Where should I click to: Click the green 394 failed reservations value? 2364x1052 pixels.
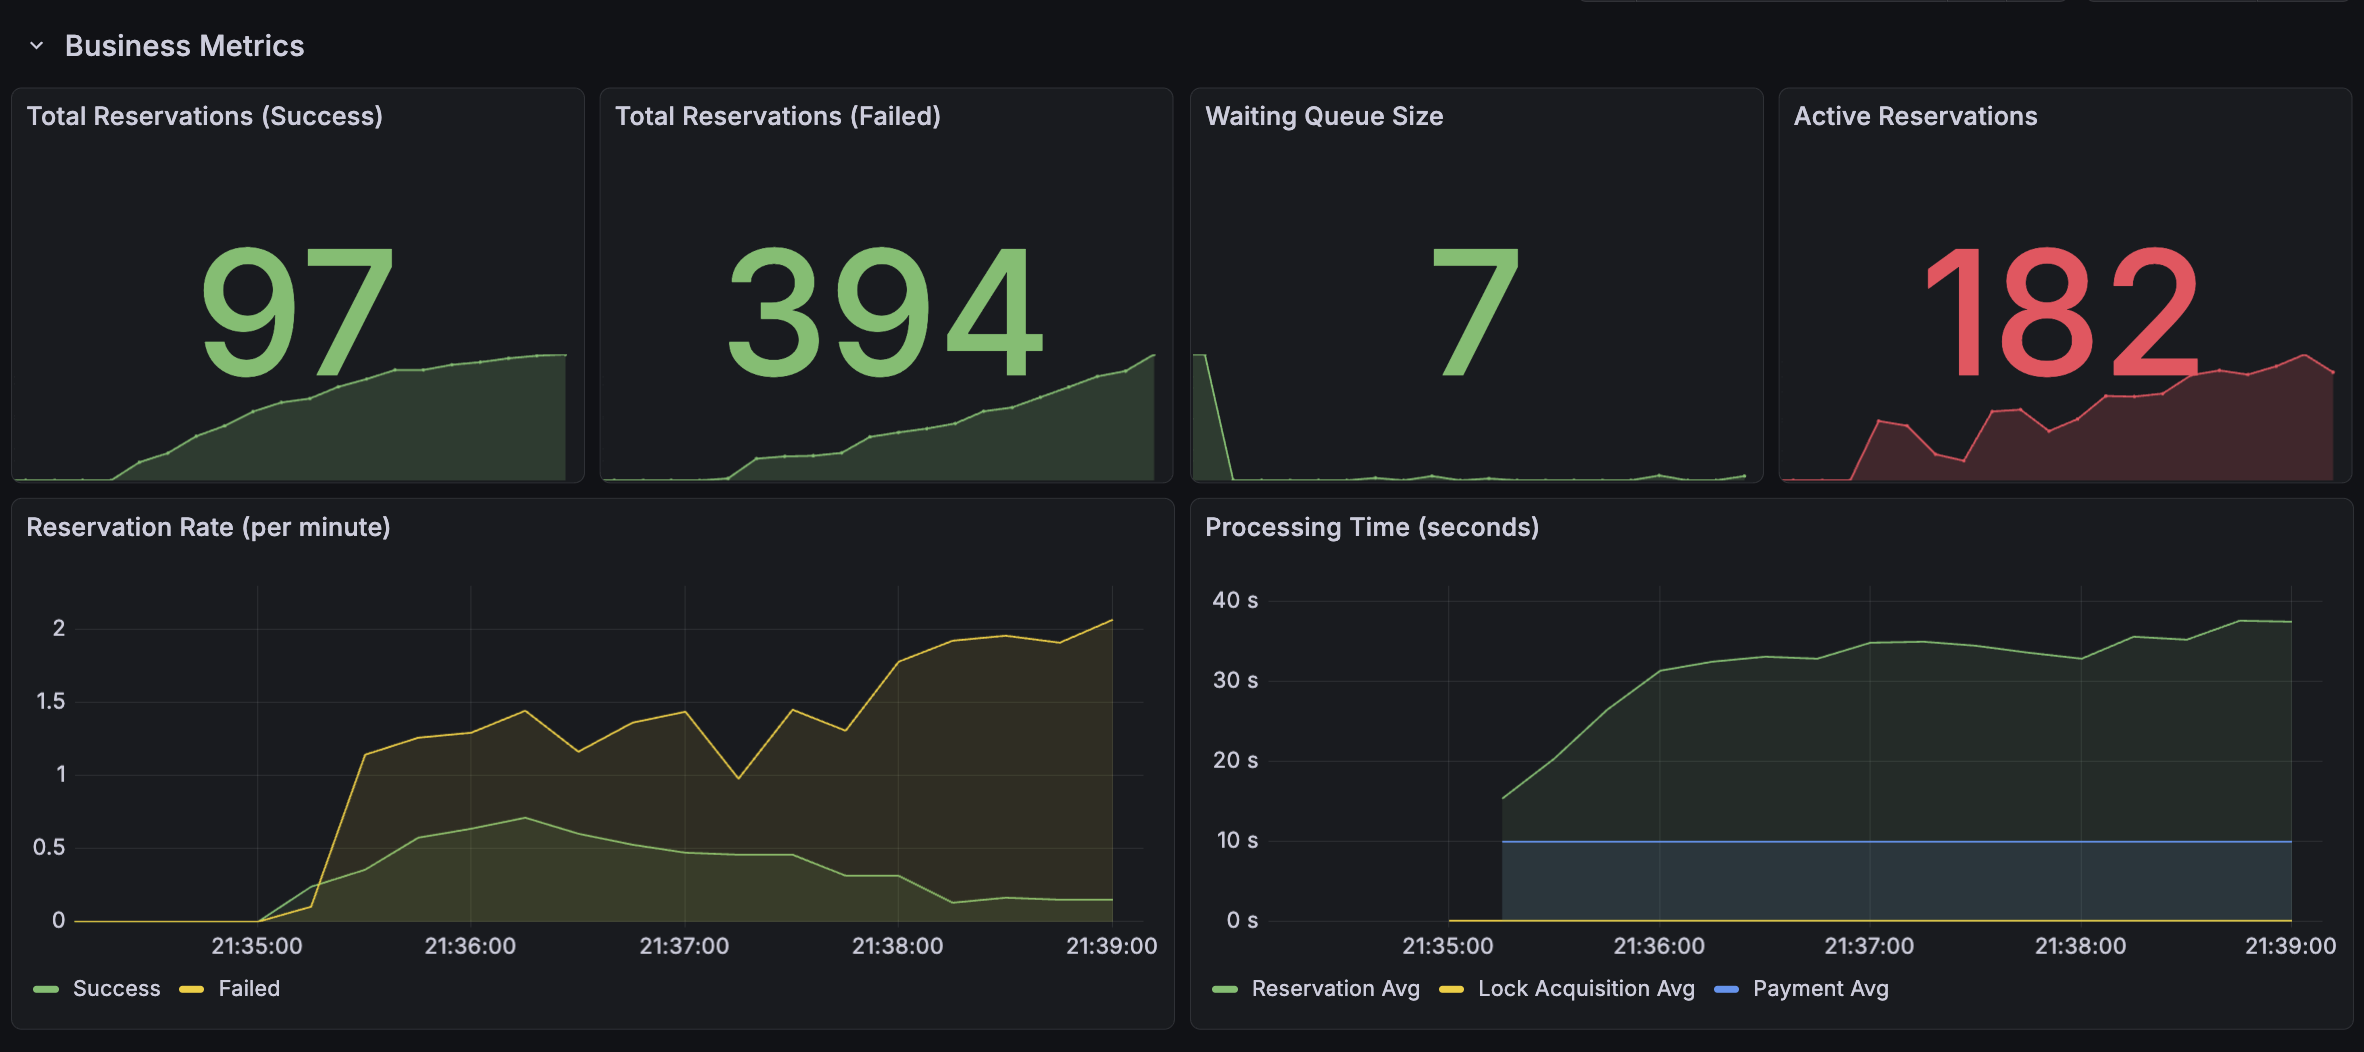tap(885, 312)
